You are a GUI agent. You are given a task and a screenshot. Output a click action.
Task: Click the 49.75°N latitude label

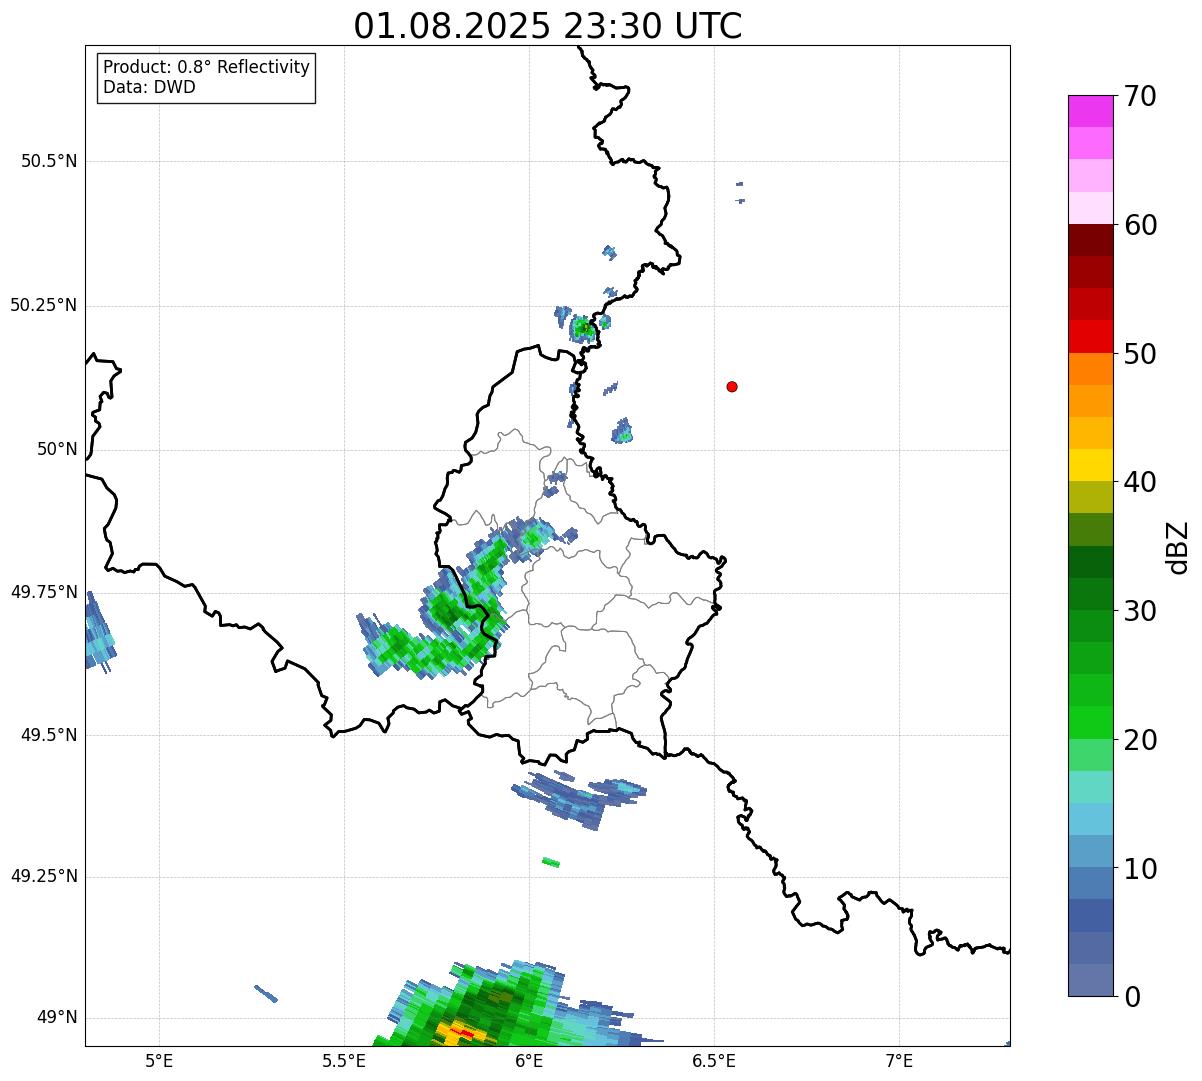(x=44, y=592)
